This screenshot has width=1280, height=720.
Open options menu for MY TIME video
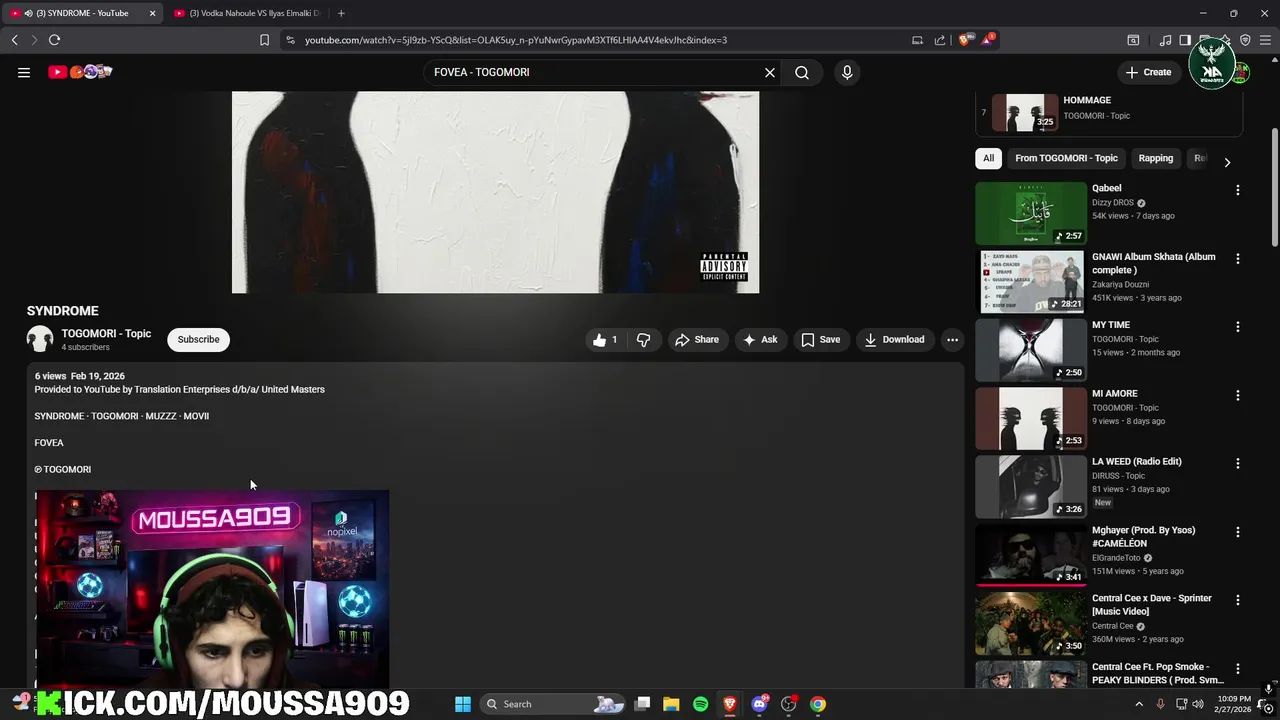(1237, 327)
